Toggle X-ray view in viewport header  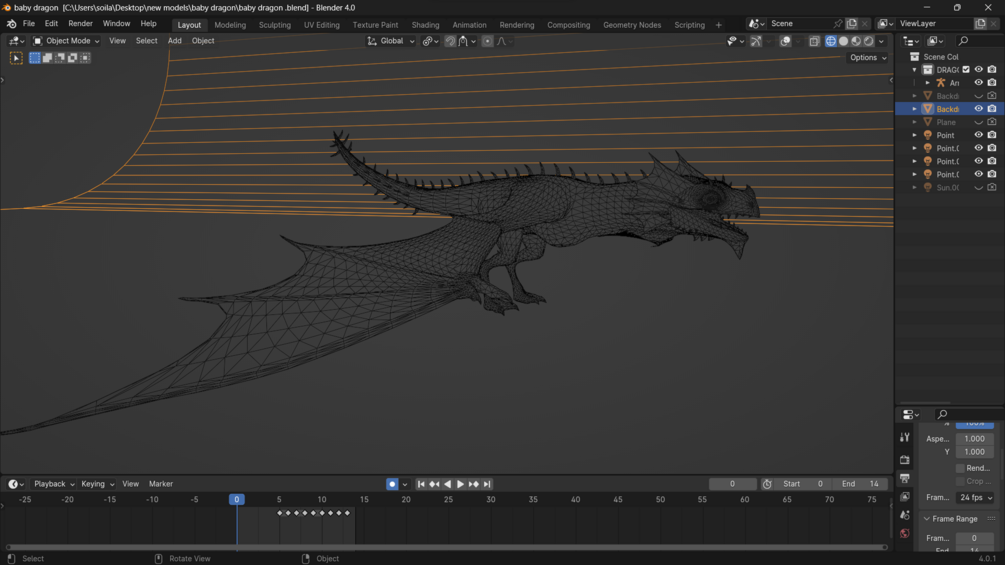[x=814, y=41]
